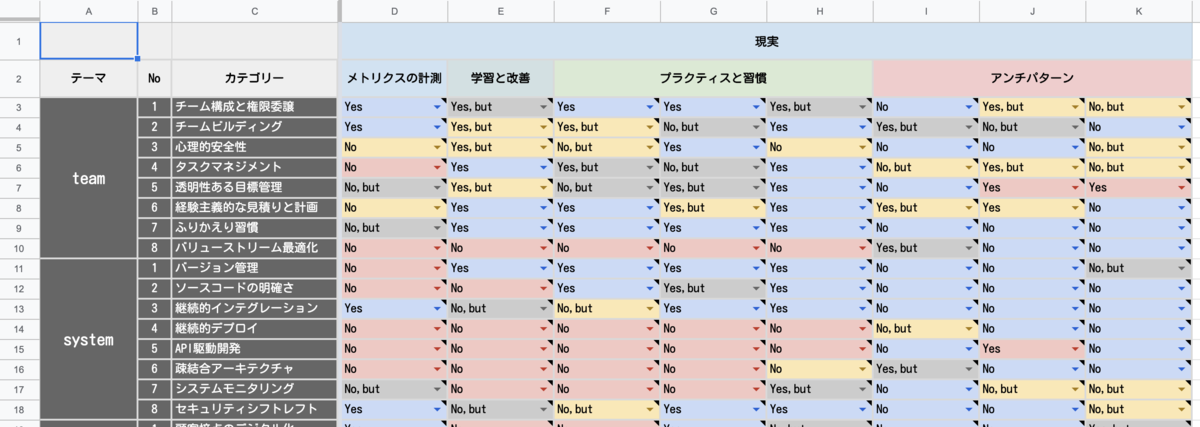
Task: Click the カテゴリー header cell
Action: (254, 78)
